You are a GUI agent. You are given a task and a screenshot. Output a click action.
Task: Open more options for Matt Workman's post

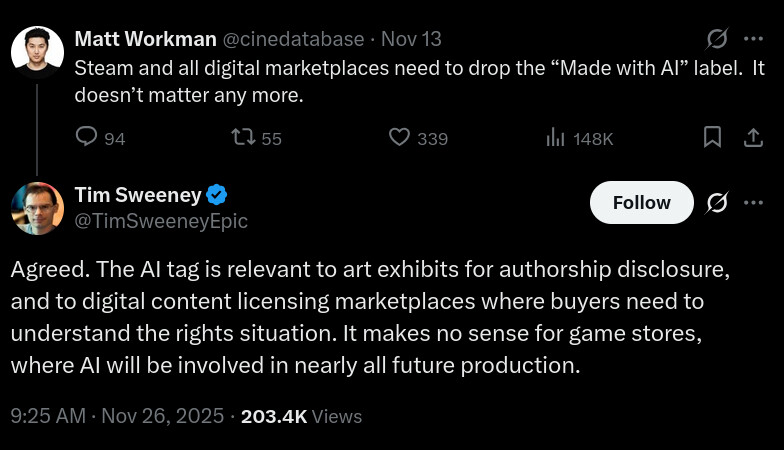[x=753, y=40]
